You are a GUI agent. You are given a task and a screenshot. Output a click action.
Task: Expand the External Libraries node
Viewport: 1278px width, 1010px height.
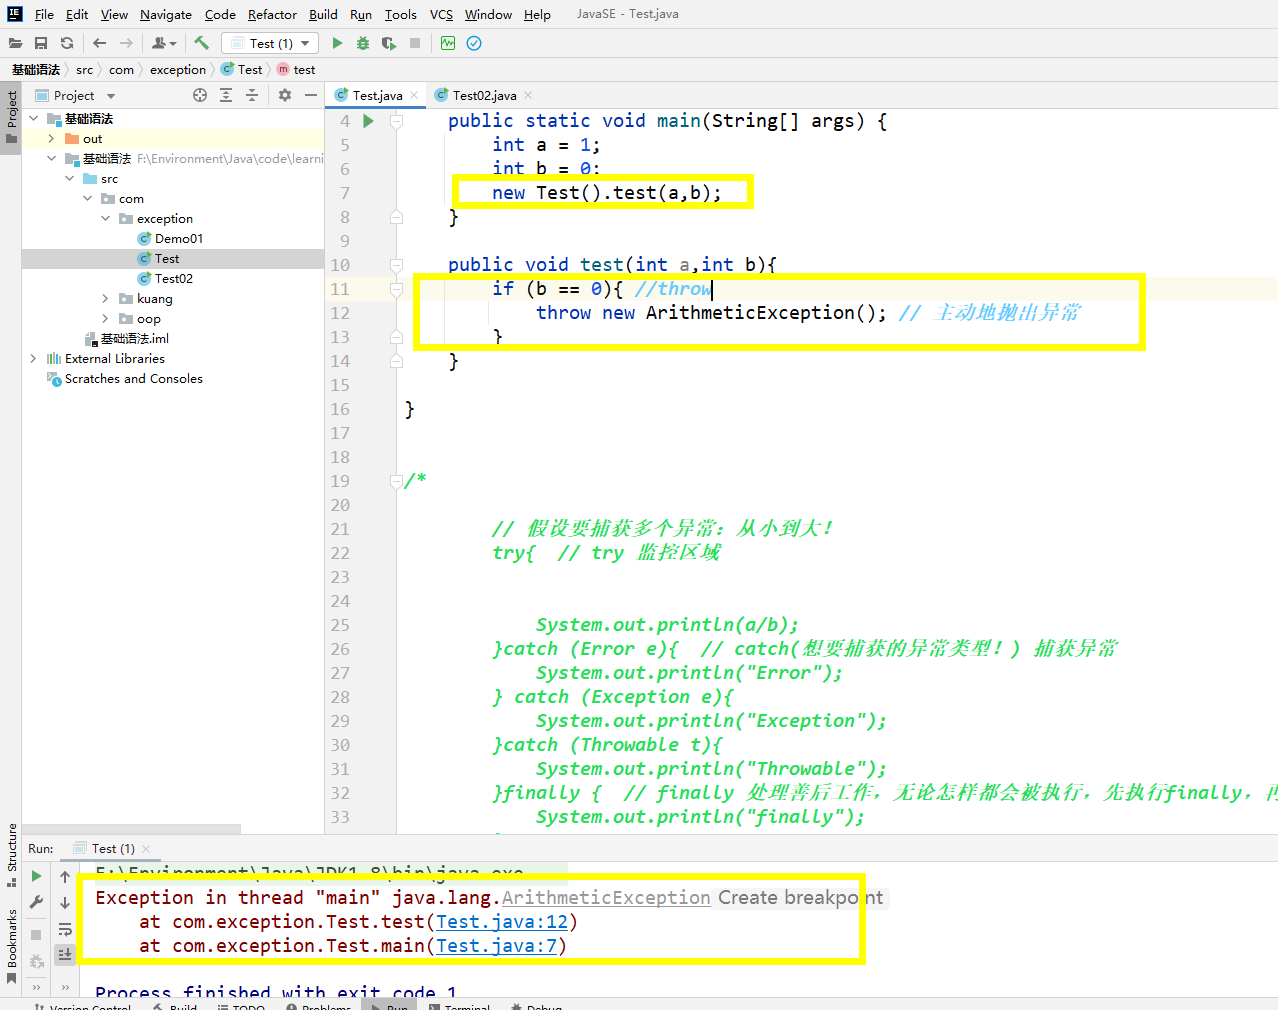click(x=33, y=359)
